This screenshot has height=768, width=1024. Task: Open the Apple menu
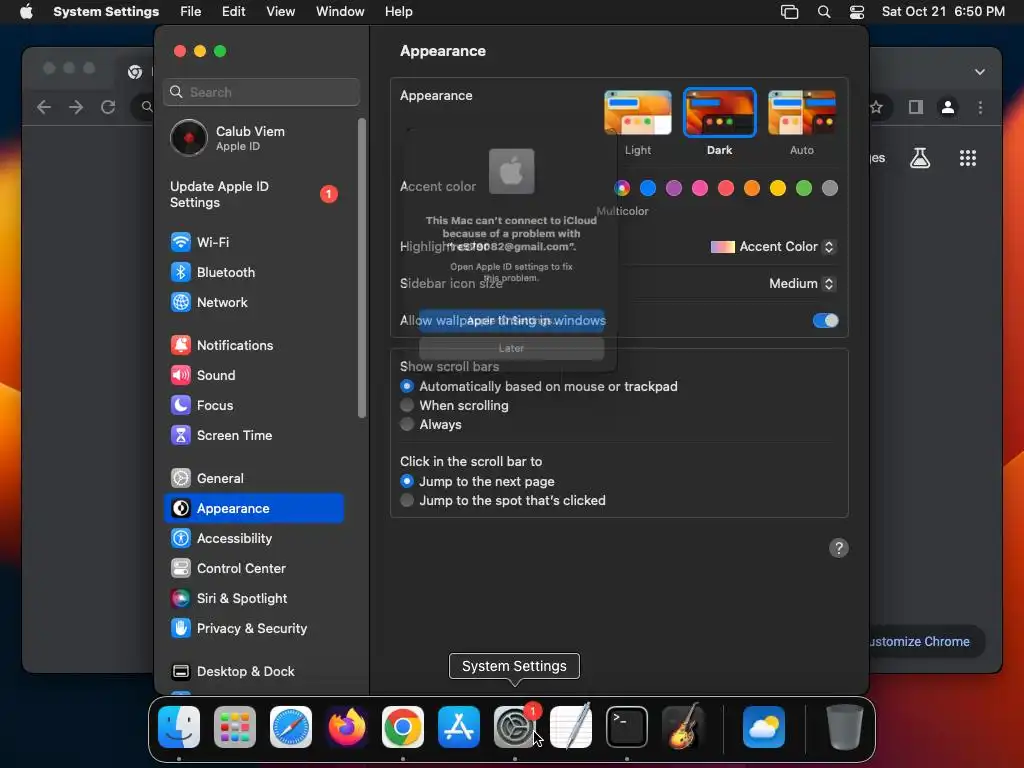tap(26, 12)
